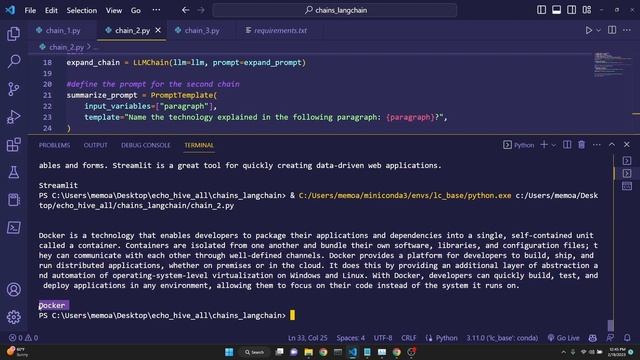Click chain_2.py in the breadcrumb

(x=66, y=47)
